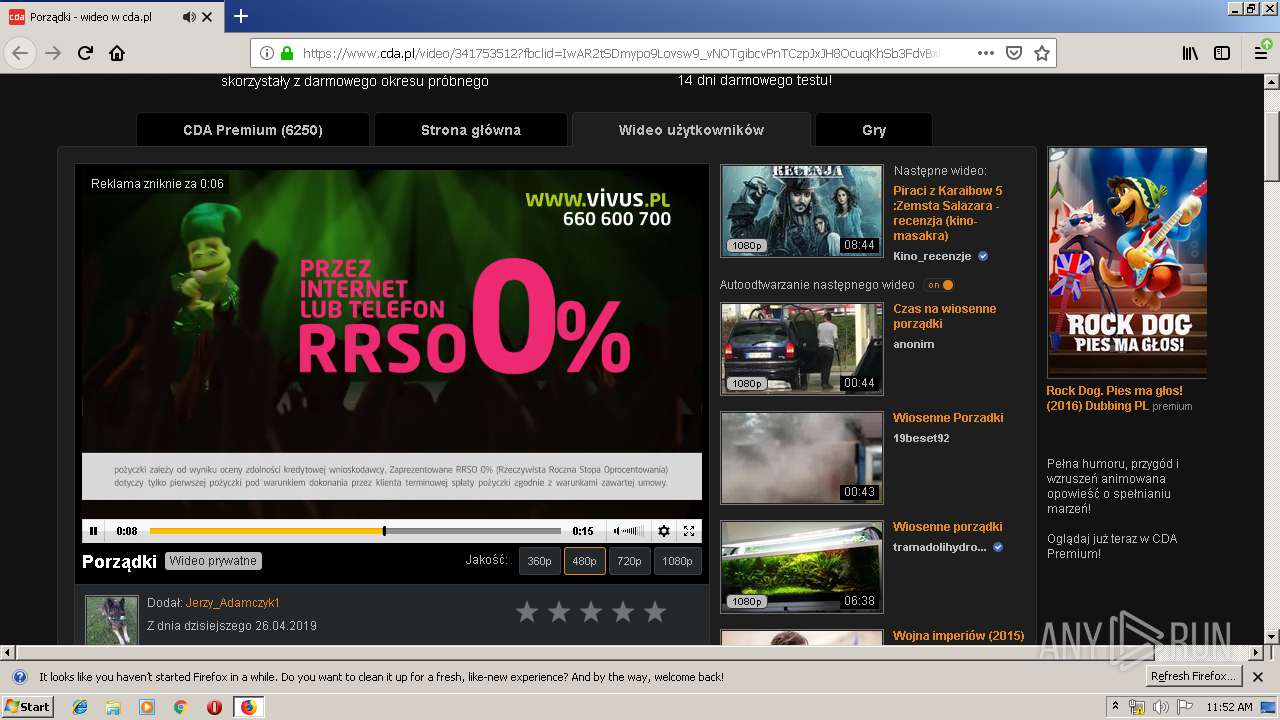Screen dimensions: 1280x720
Task: Open Wiosenne porządki by tramadolihydro
Action: (947, 527)
